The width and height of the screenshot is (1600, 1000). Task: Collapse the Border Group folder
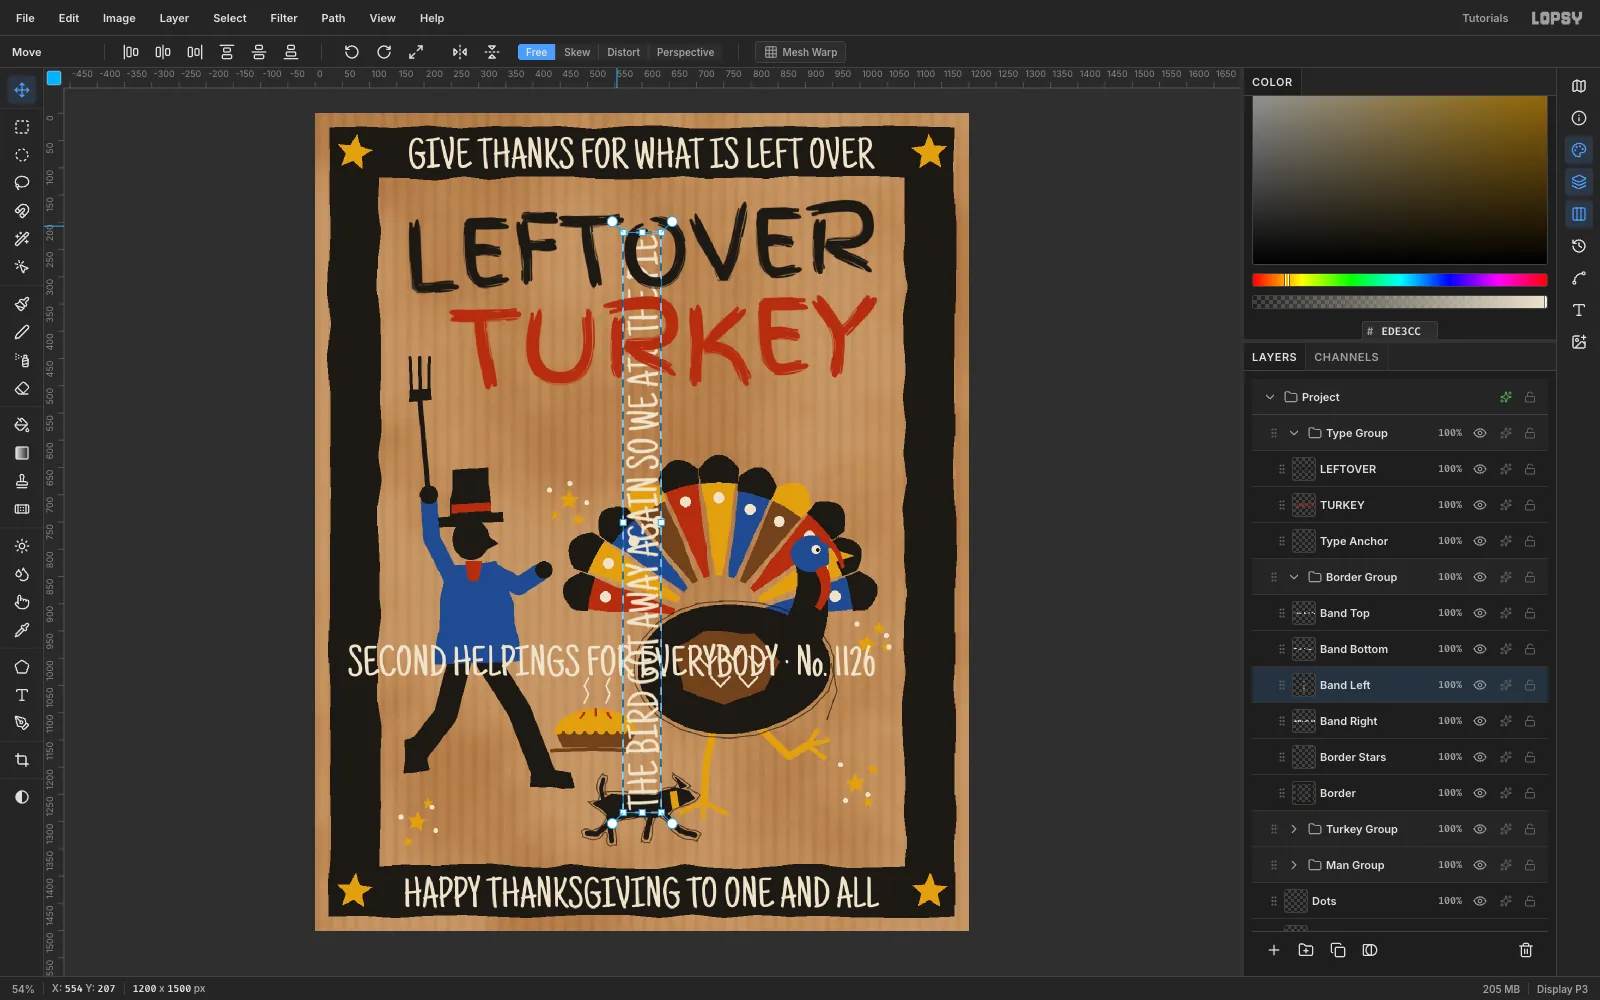point(1294,577)
